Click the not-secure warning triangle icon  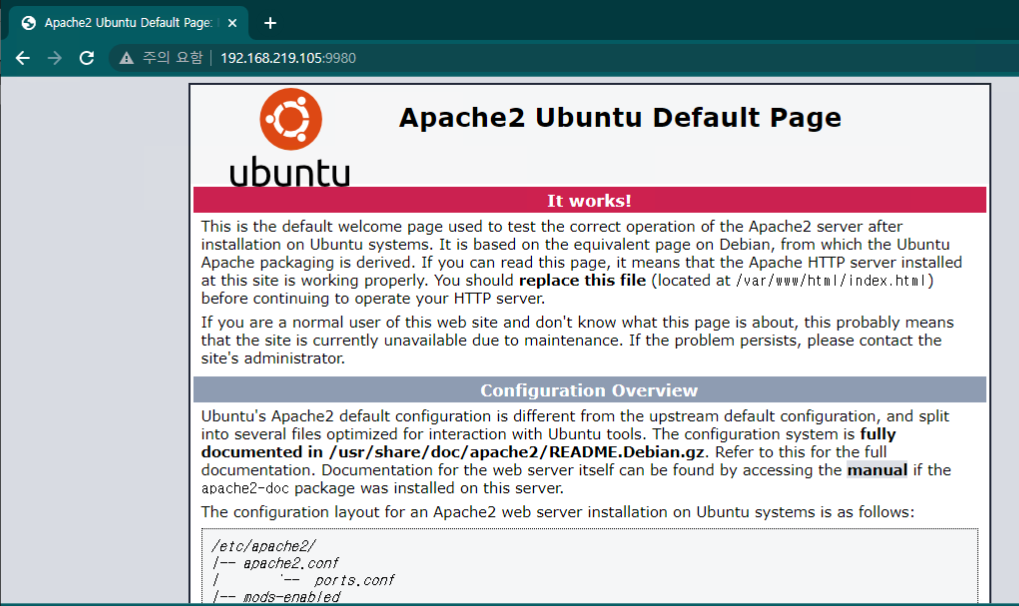pyautogui.click(x=126, y=59)
